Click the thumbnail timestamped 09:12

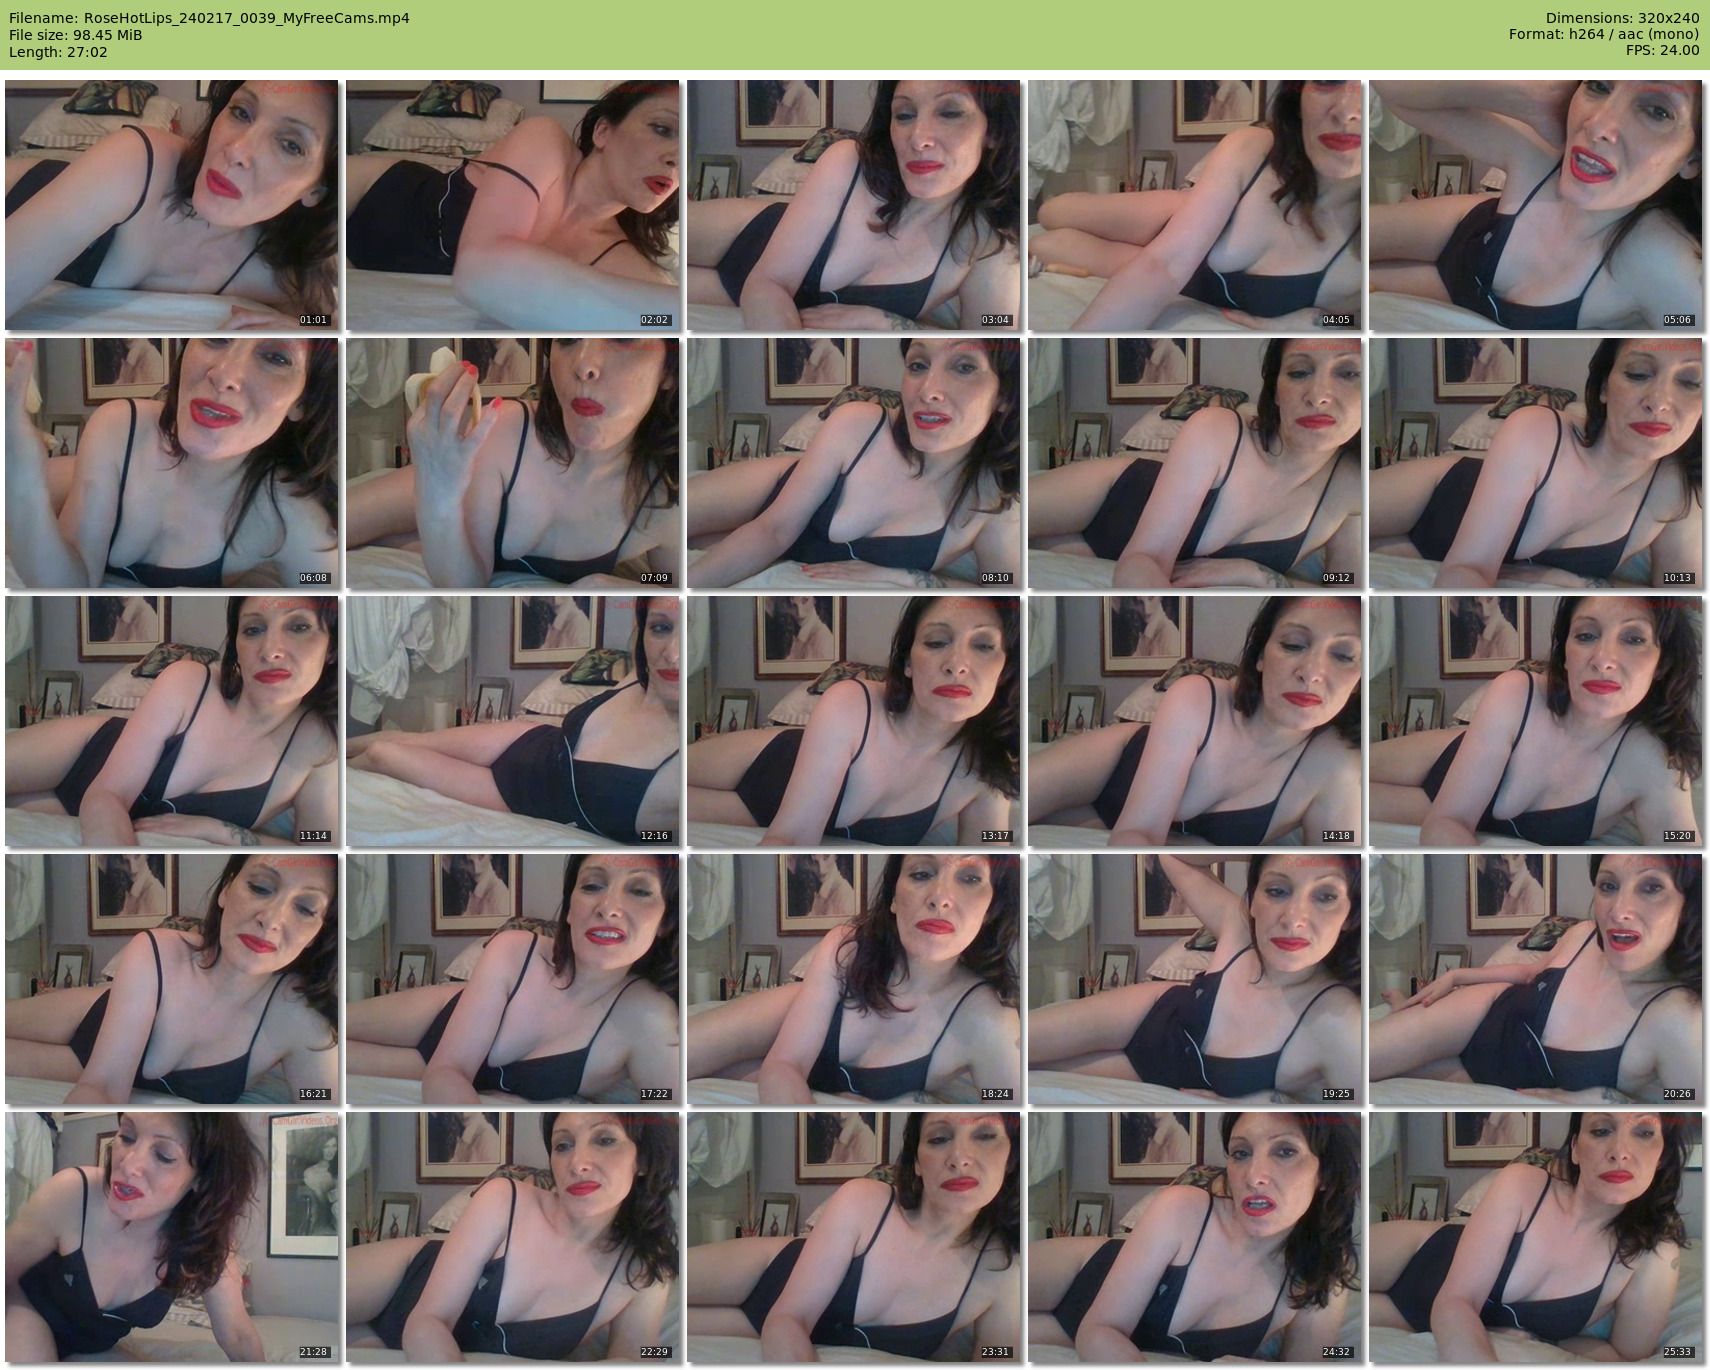(1195, 463)
